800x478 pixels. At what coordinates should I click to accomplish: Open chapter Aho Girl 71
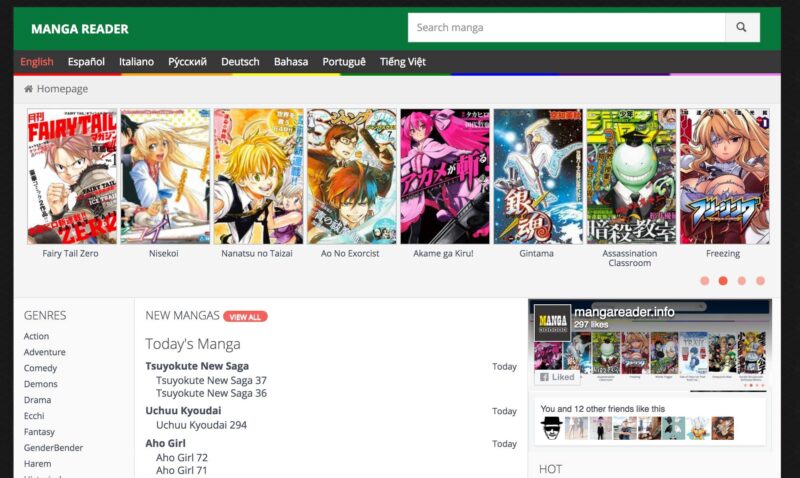(182, 470)
